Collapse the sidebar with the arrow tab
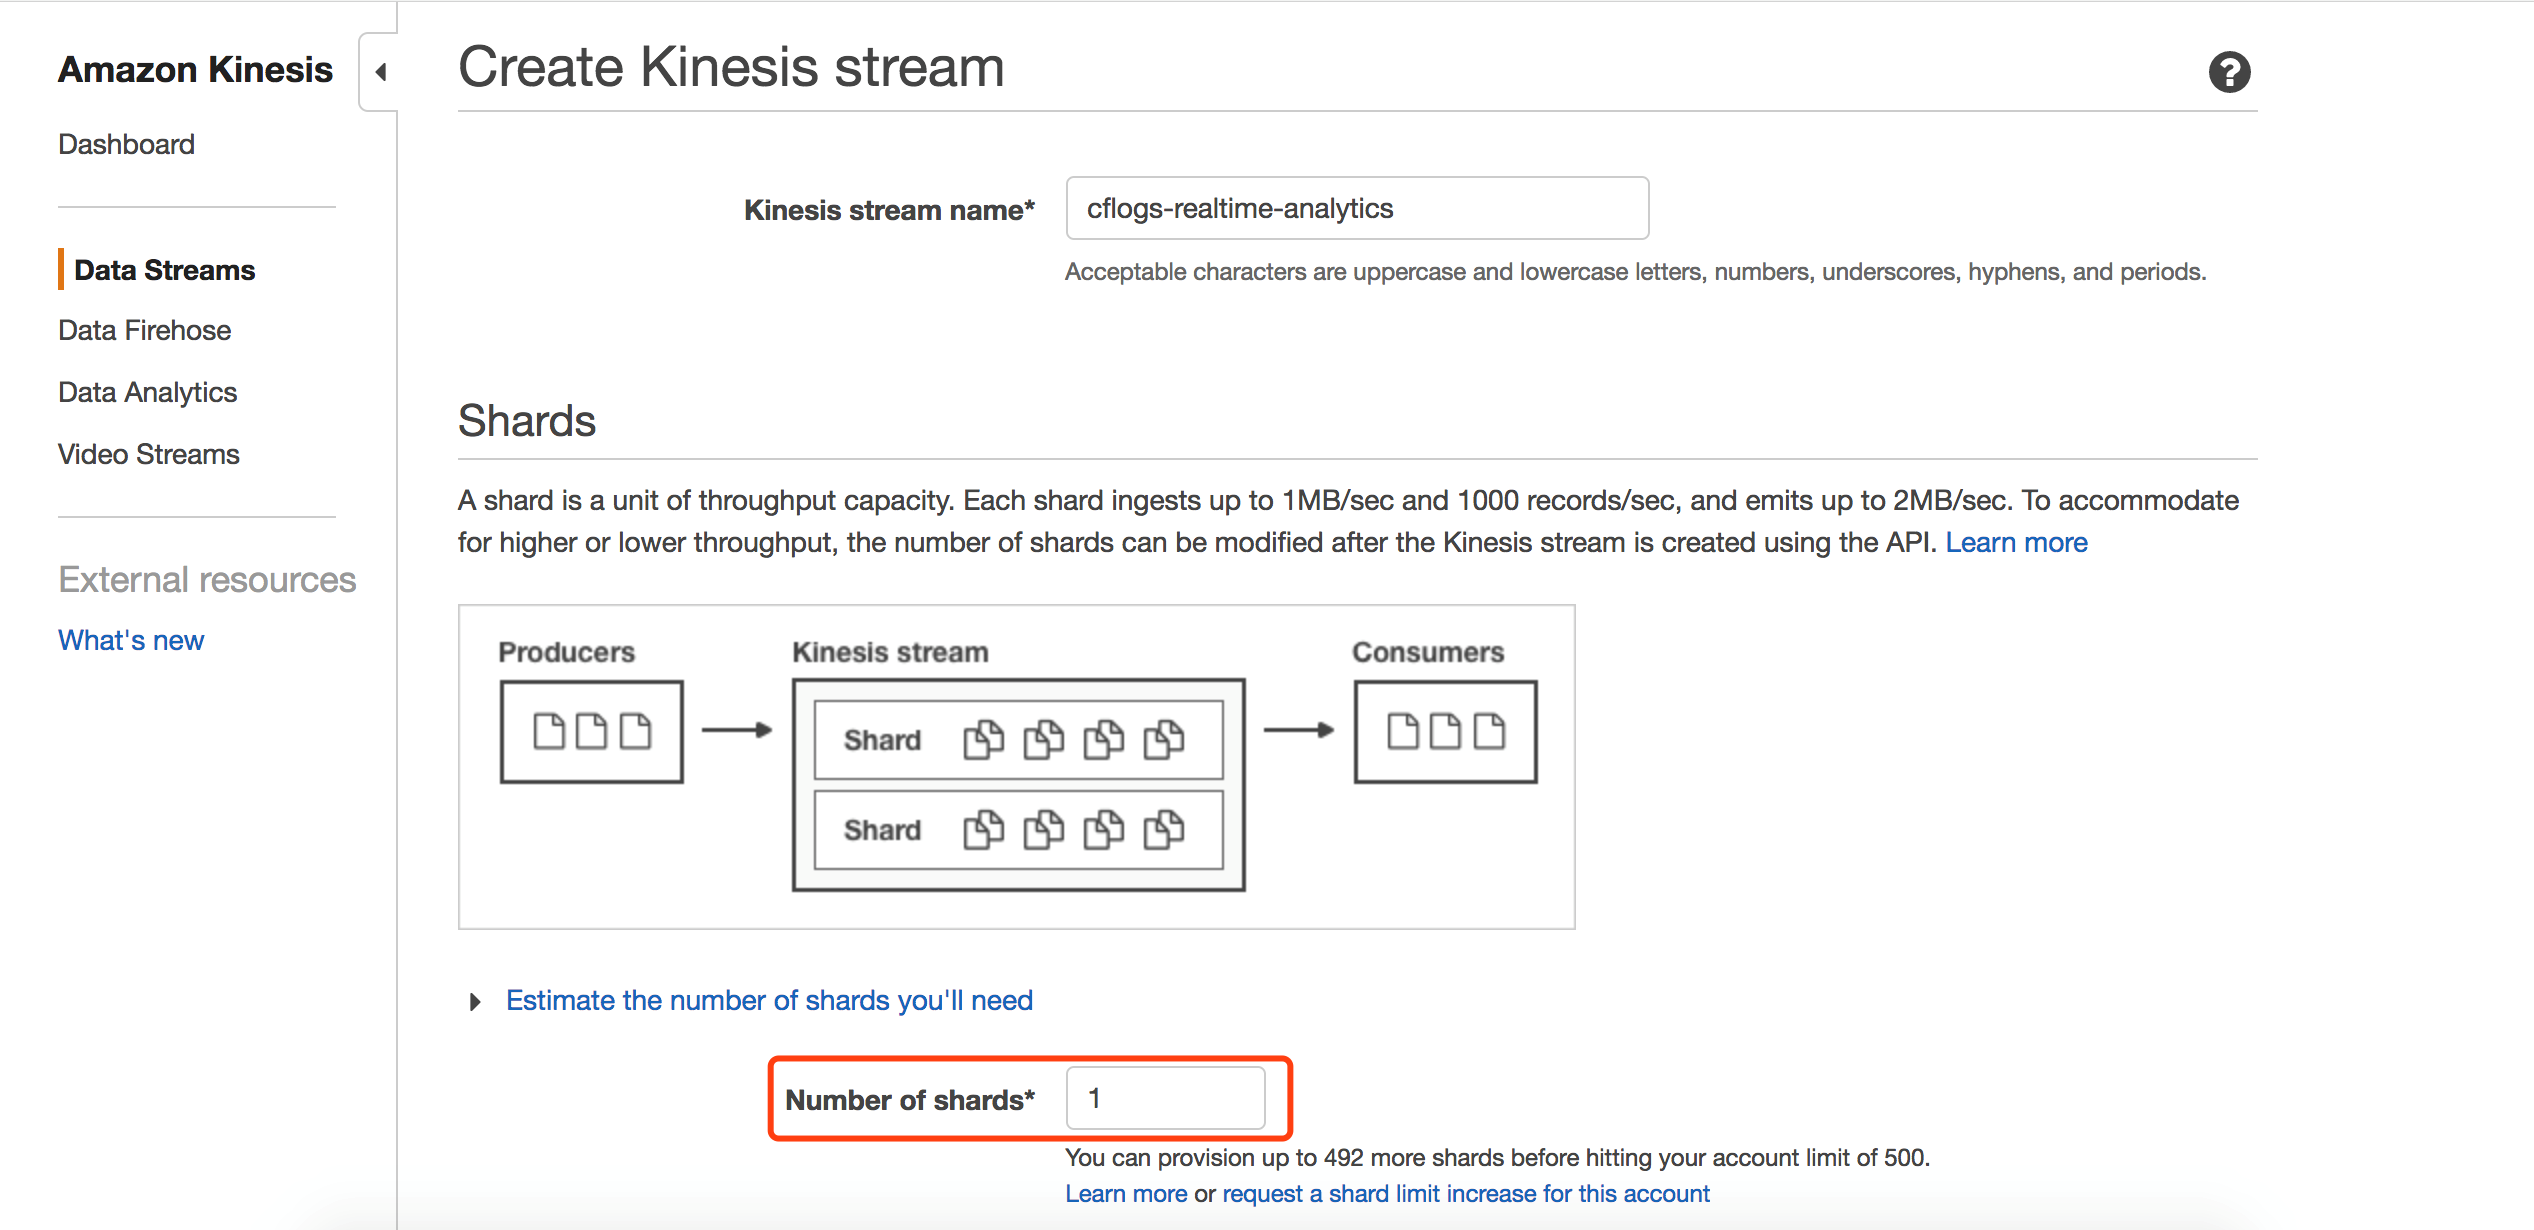2534x1230 pixels. [x=380, y=72]
